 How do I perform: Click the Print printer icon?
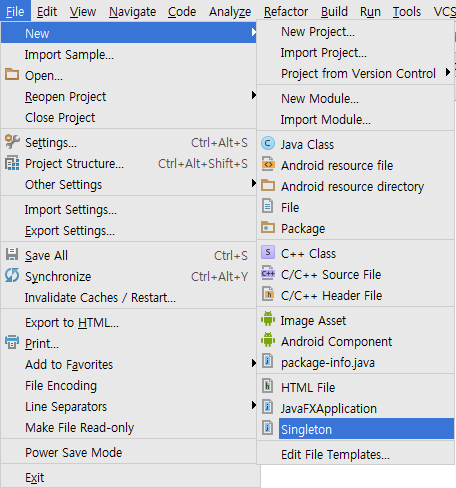12,343
